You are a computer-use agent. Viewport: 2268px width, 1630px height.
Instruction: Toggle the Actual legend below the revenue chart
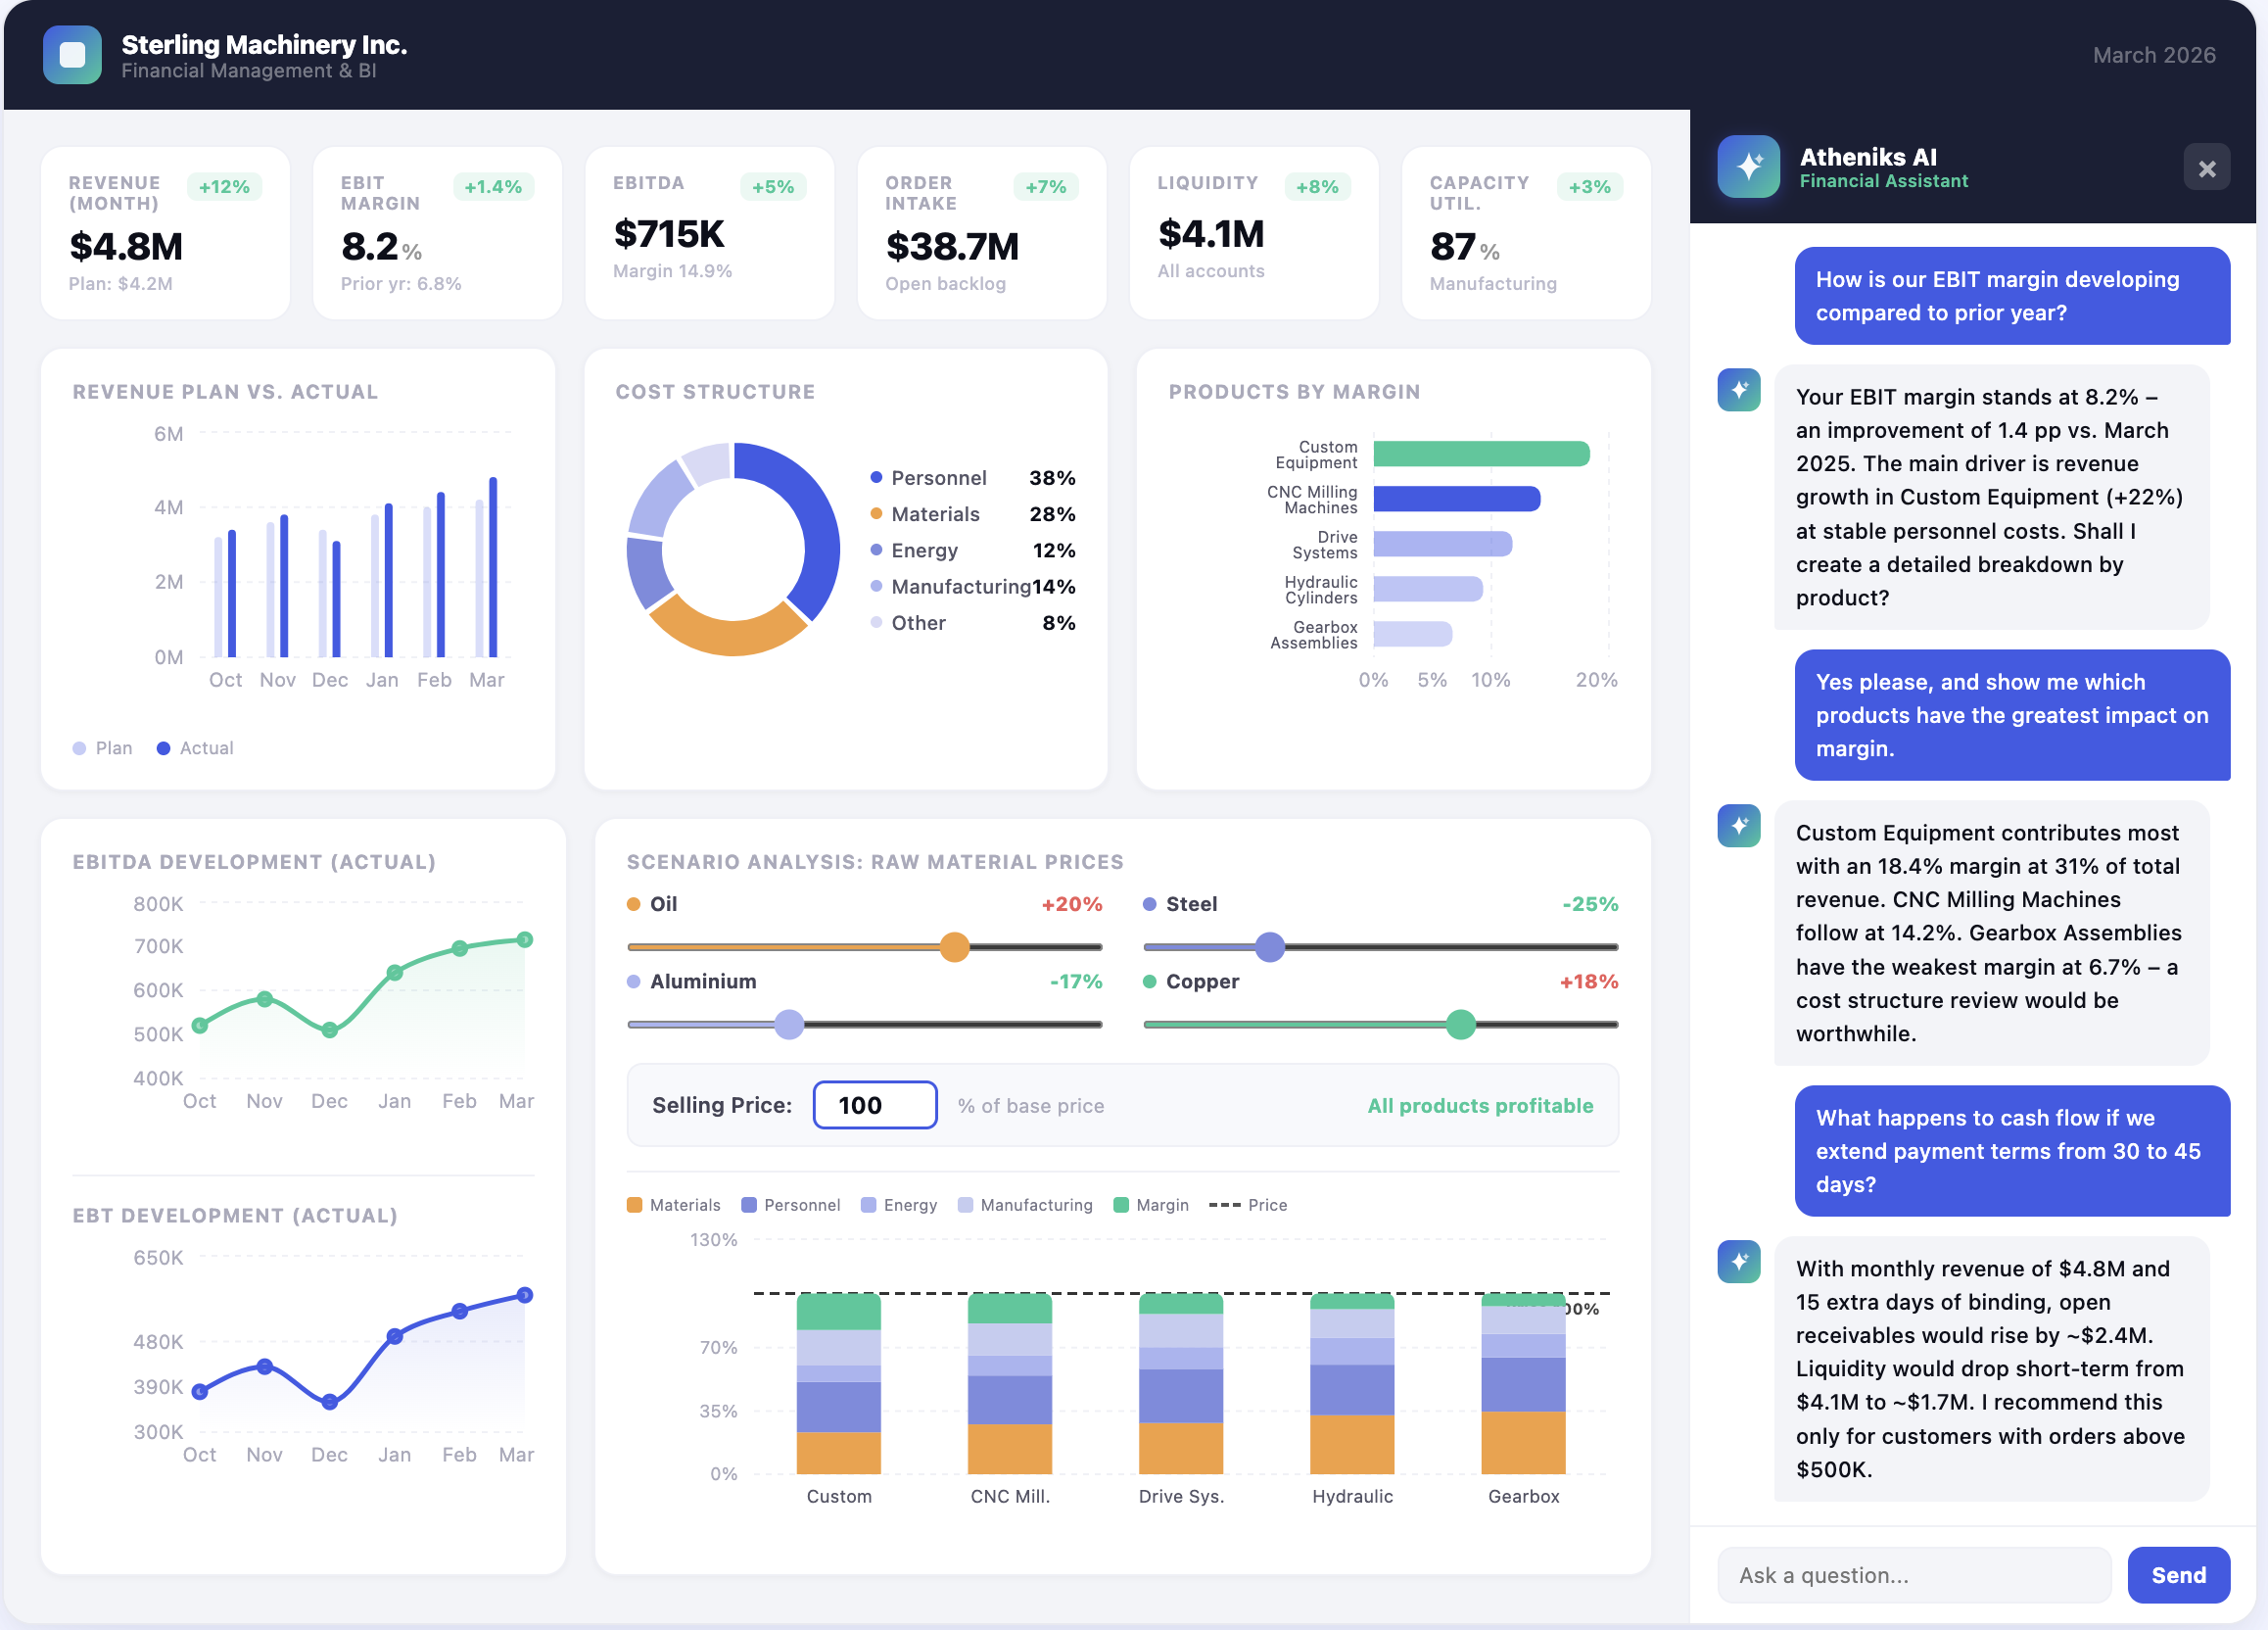point(195,747)
